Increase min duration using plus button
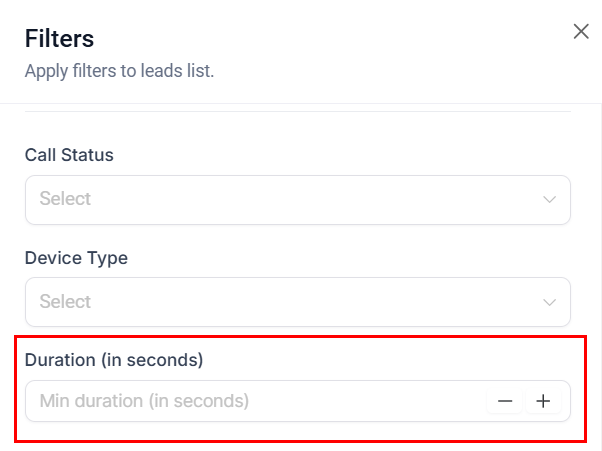The width and height of the screenshot is (602, 451). [543, 401]
